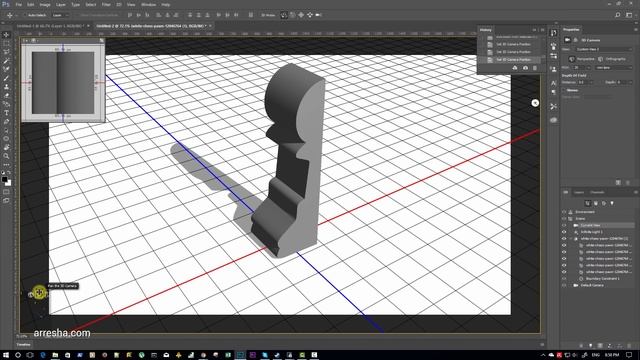Open the File menu
640x360 pixels.
19,4
